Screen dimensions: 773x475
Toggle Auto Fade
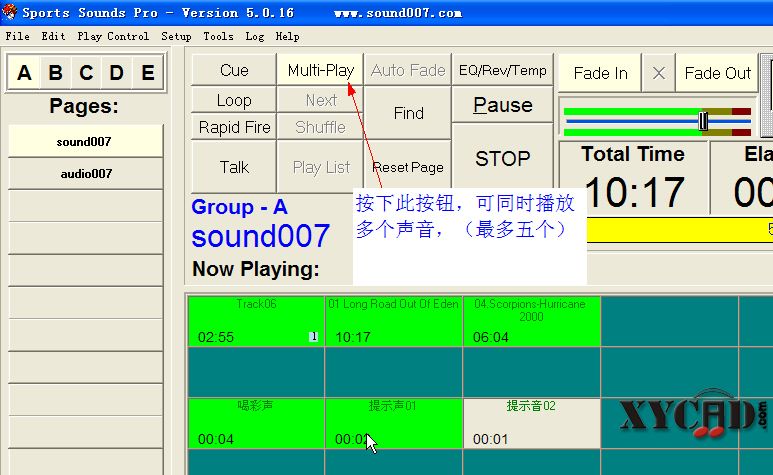click(408, 70)
